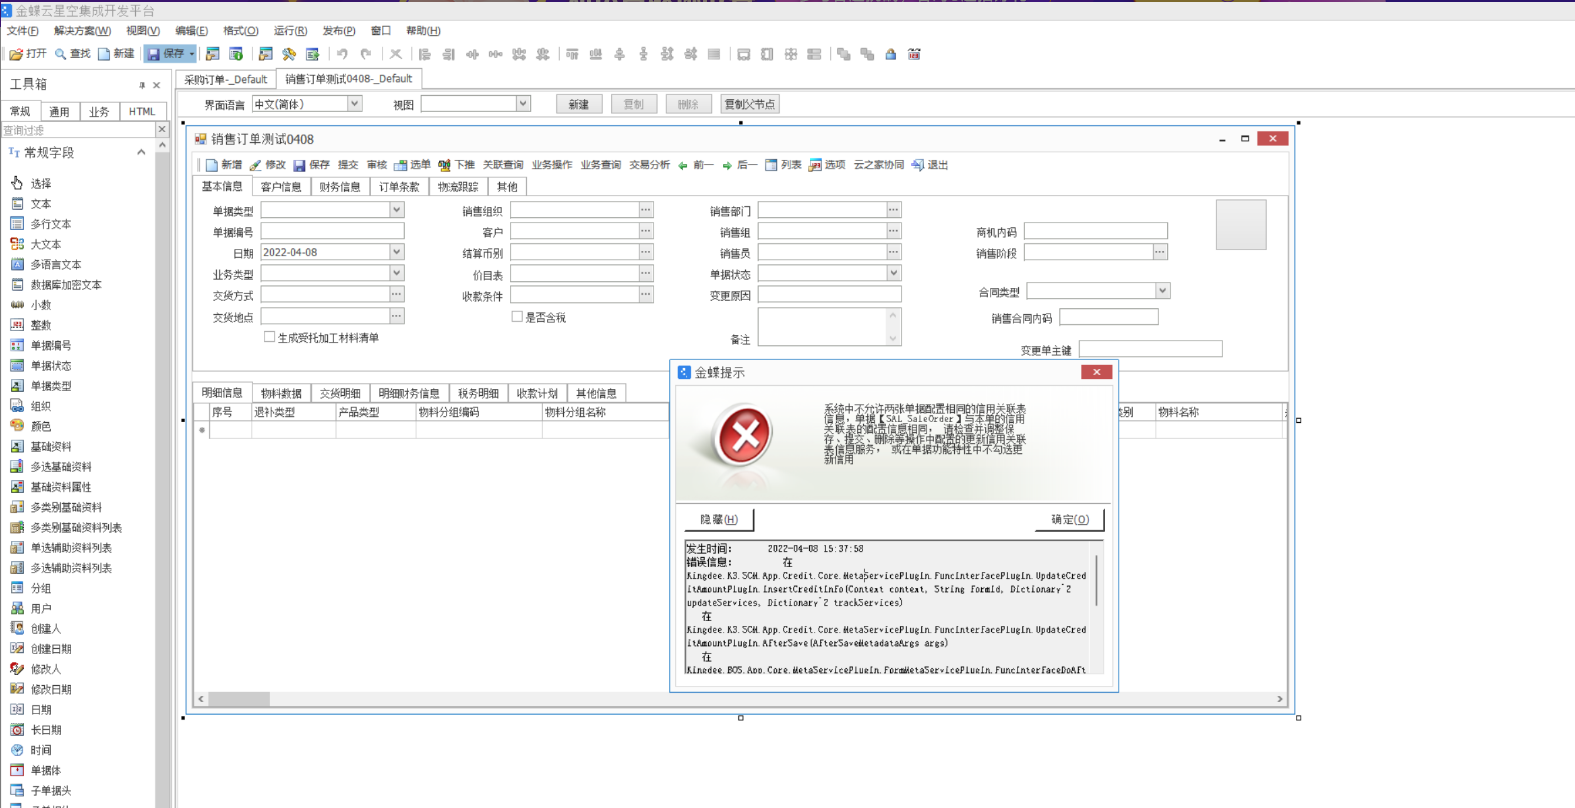1575x808 pixels.
Task: Toggle 生成受托加工材料清单 checkbox
Action: (269, 337)
